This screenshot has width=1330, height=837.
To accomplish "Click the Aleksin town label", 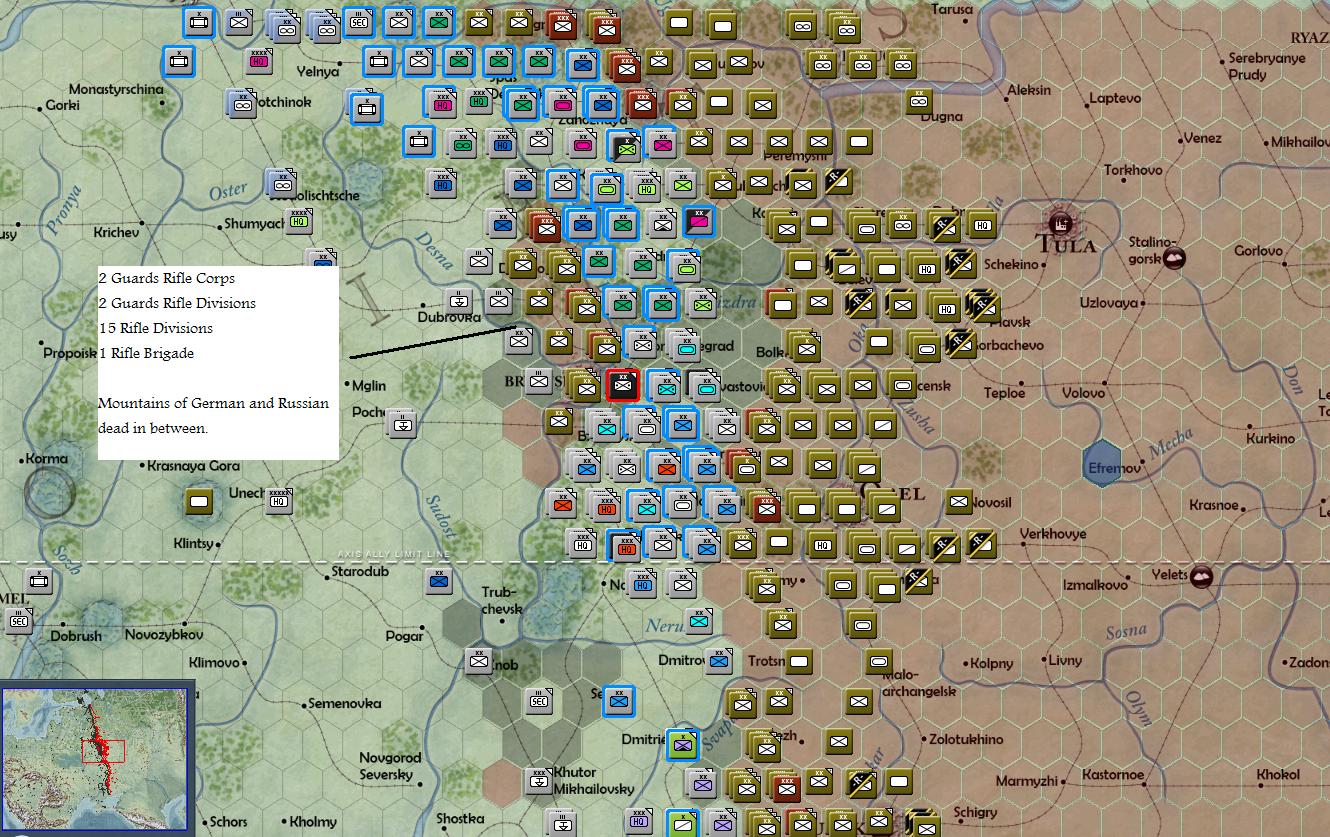I will [1029, 89].
